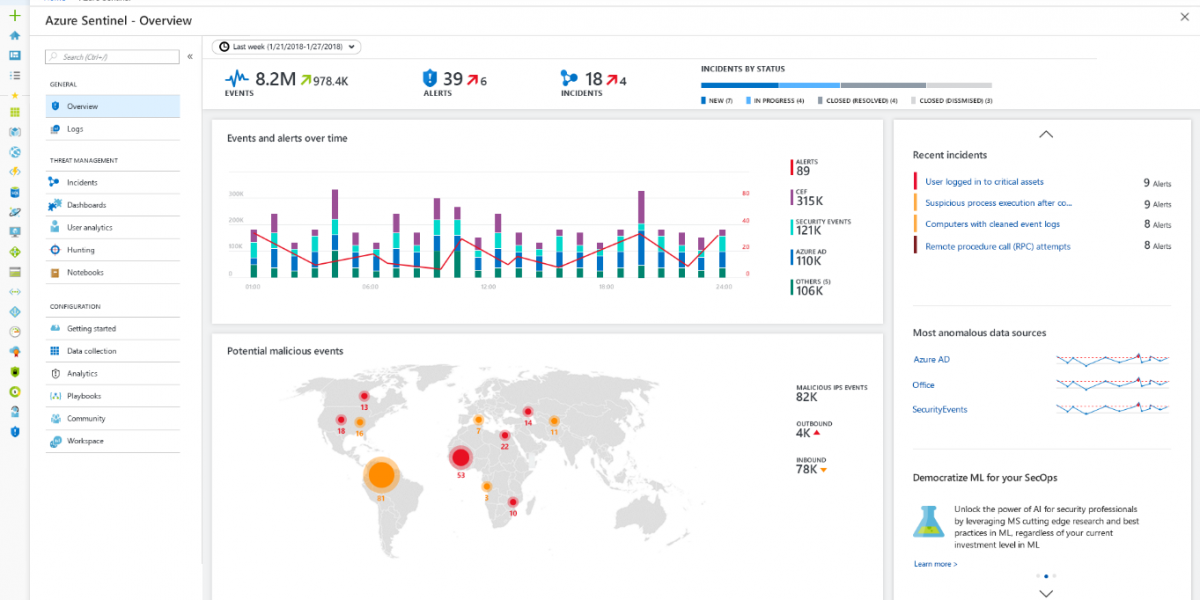Click the red map bubble labeled 14
Viewport: 1200px width, 600px height.
point(528,411)
